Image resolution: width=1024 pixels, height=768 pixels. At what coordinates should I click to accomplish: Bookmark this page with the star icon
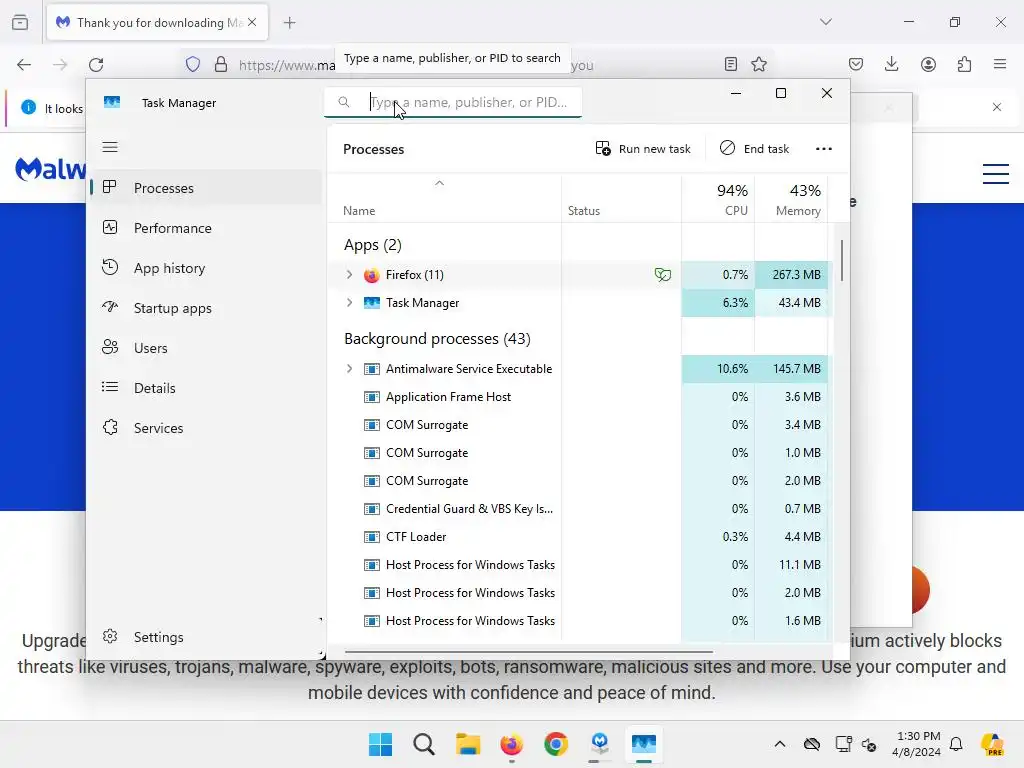click(759, 64)
